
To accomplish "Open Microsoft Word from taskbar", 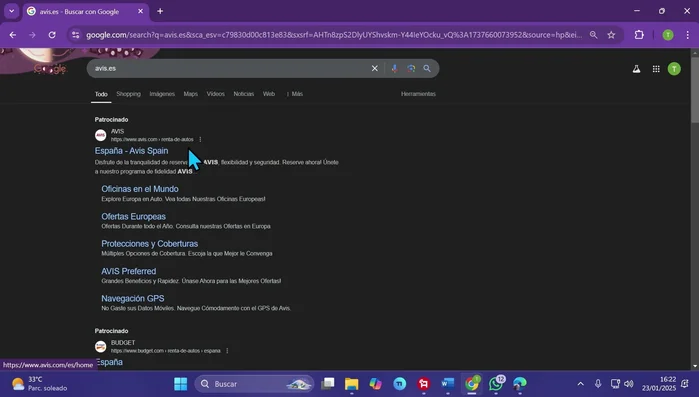I will pos(448,384).
